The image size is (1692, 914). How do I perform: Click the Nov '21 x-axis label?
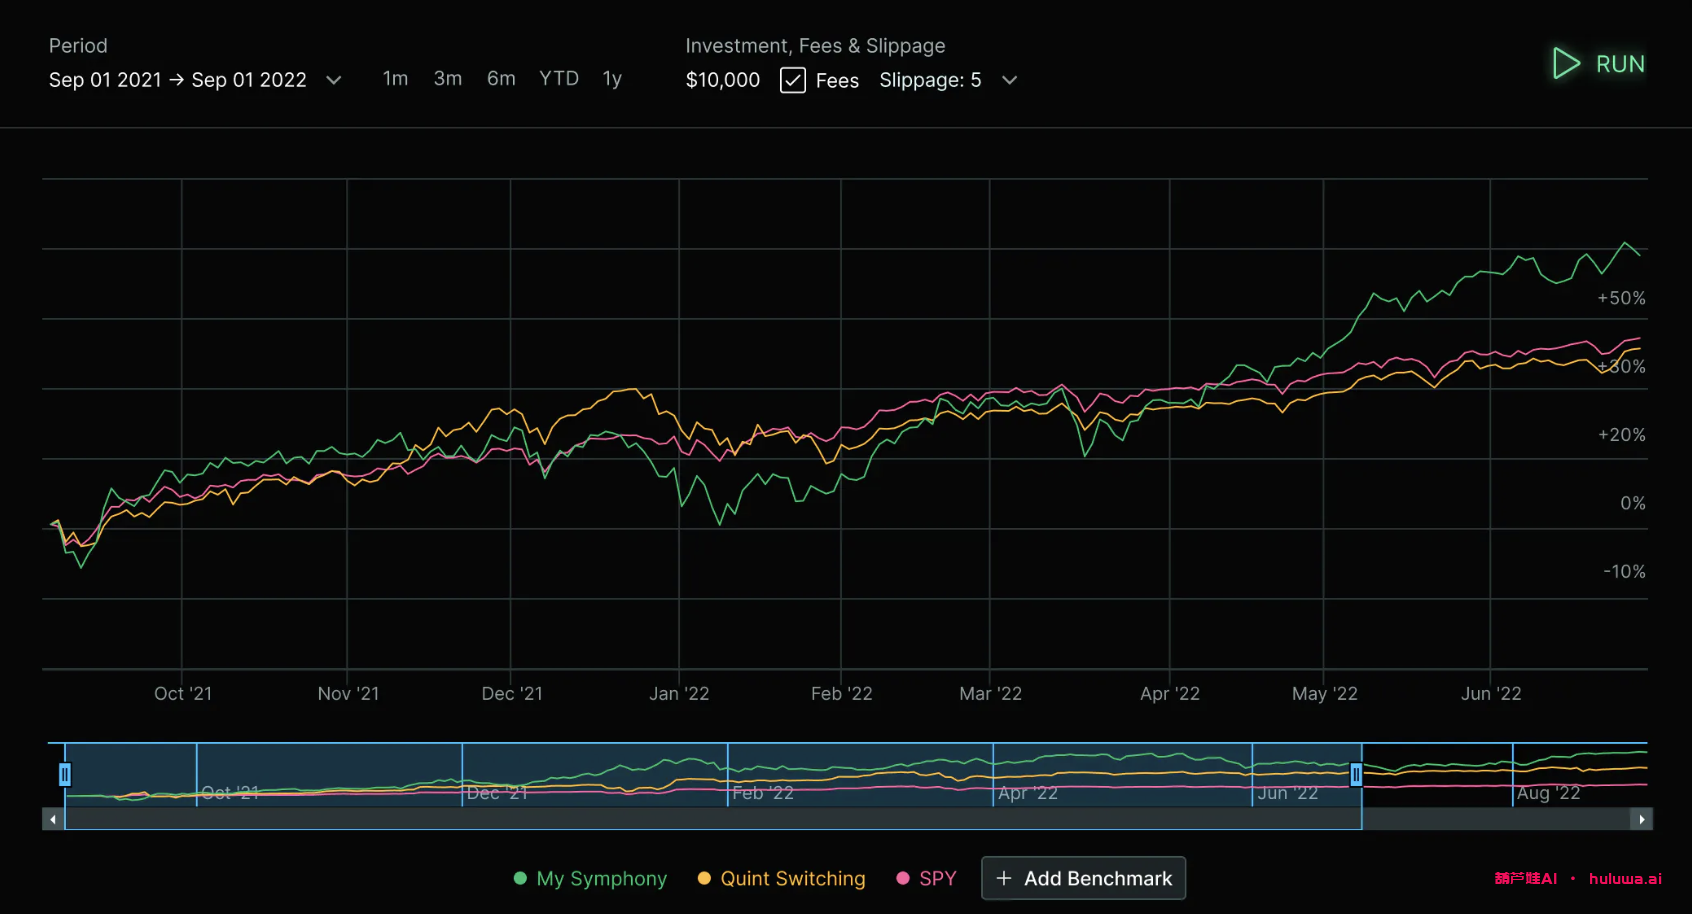point(348,694)
